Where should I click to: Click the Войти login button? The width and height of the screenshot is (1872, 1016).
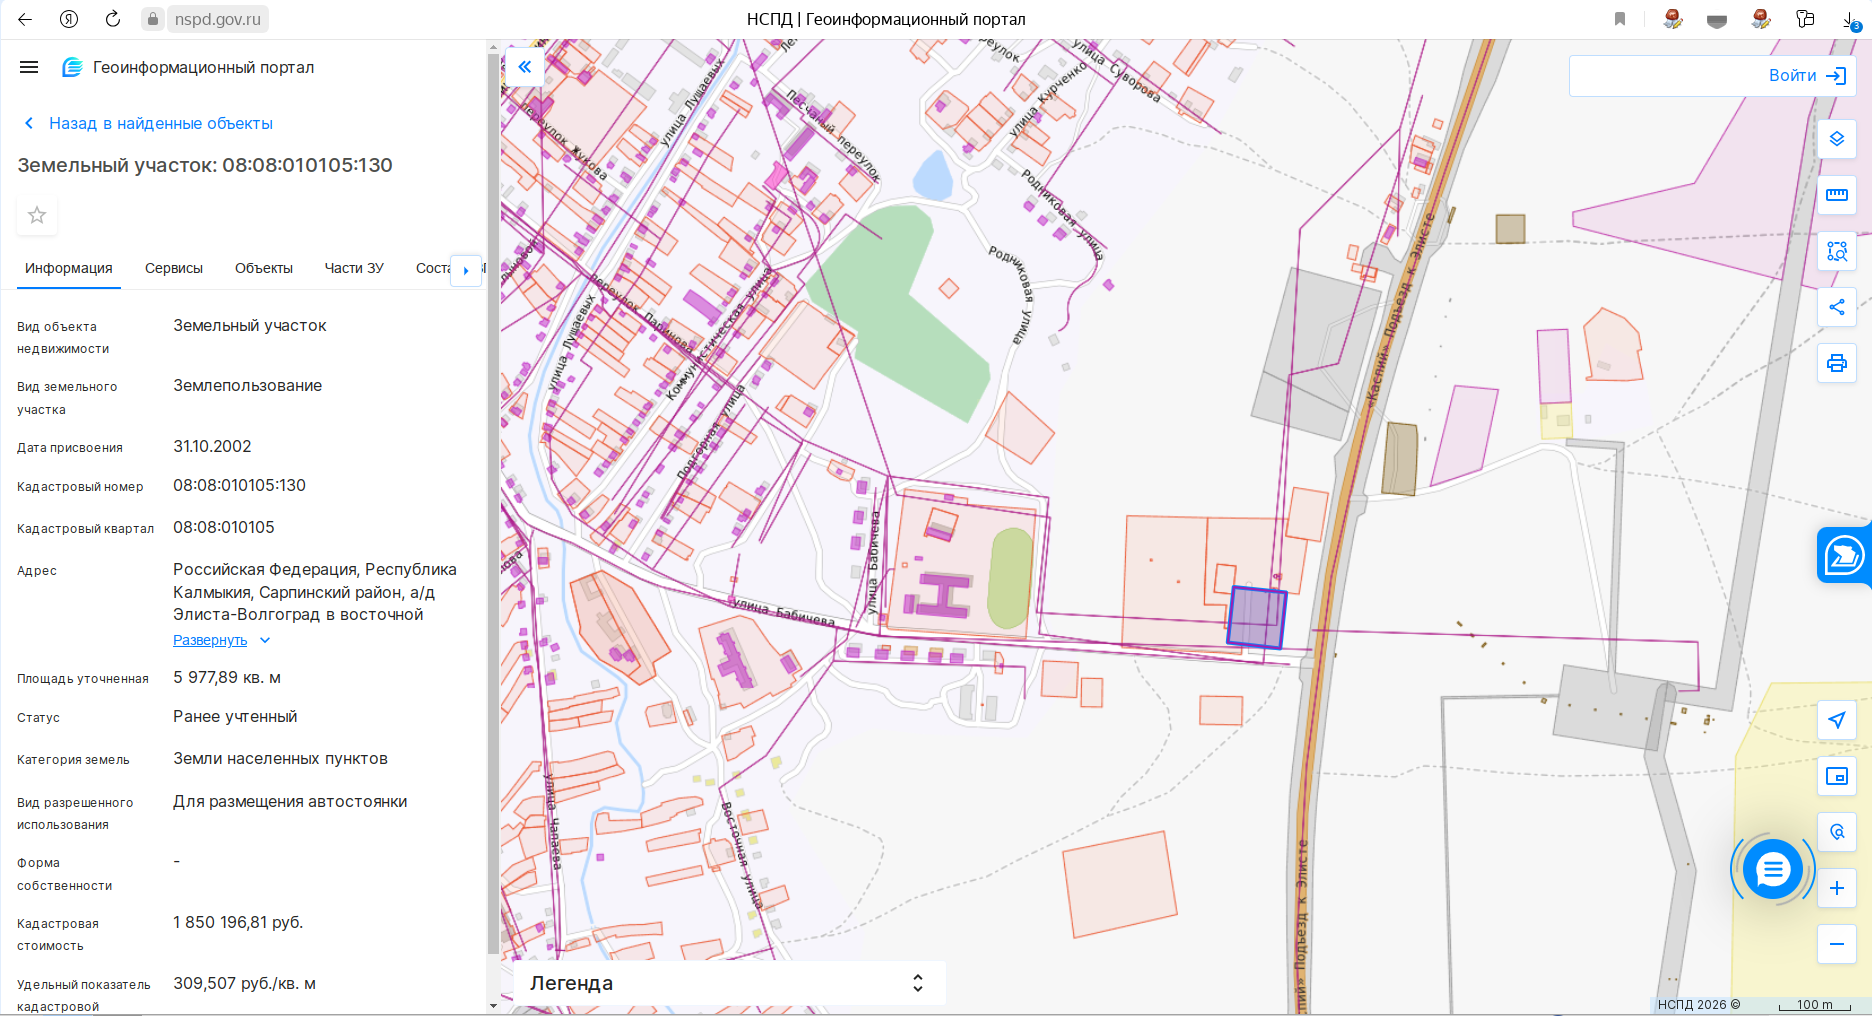coord(1807,76)
